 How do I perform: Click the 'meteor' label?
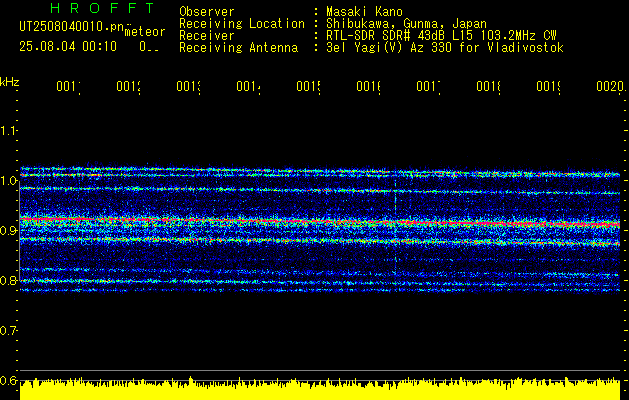pos(145,32)
